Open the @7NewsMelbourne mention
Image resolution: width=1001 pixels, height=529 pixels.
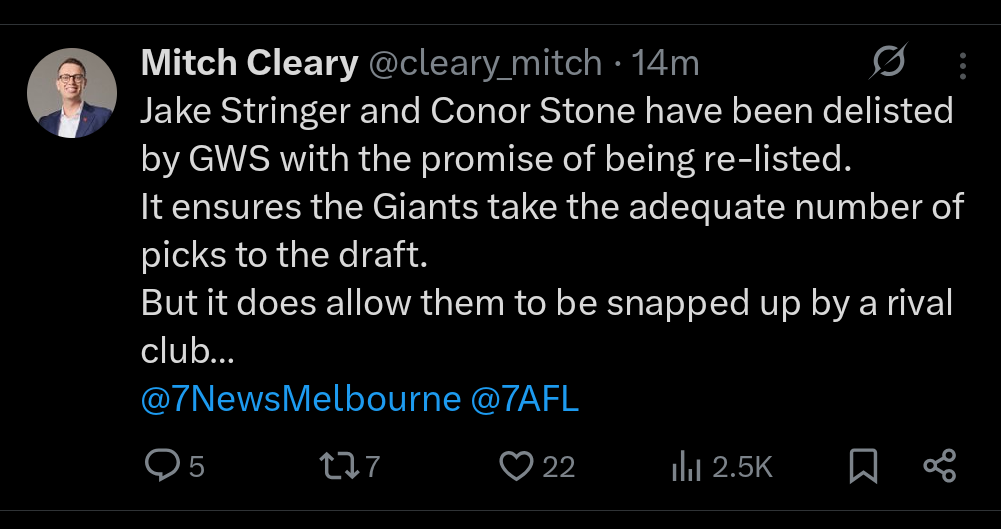pos(300,400)
